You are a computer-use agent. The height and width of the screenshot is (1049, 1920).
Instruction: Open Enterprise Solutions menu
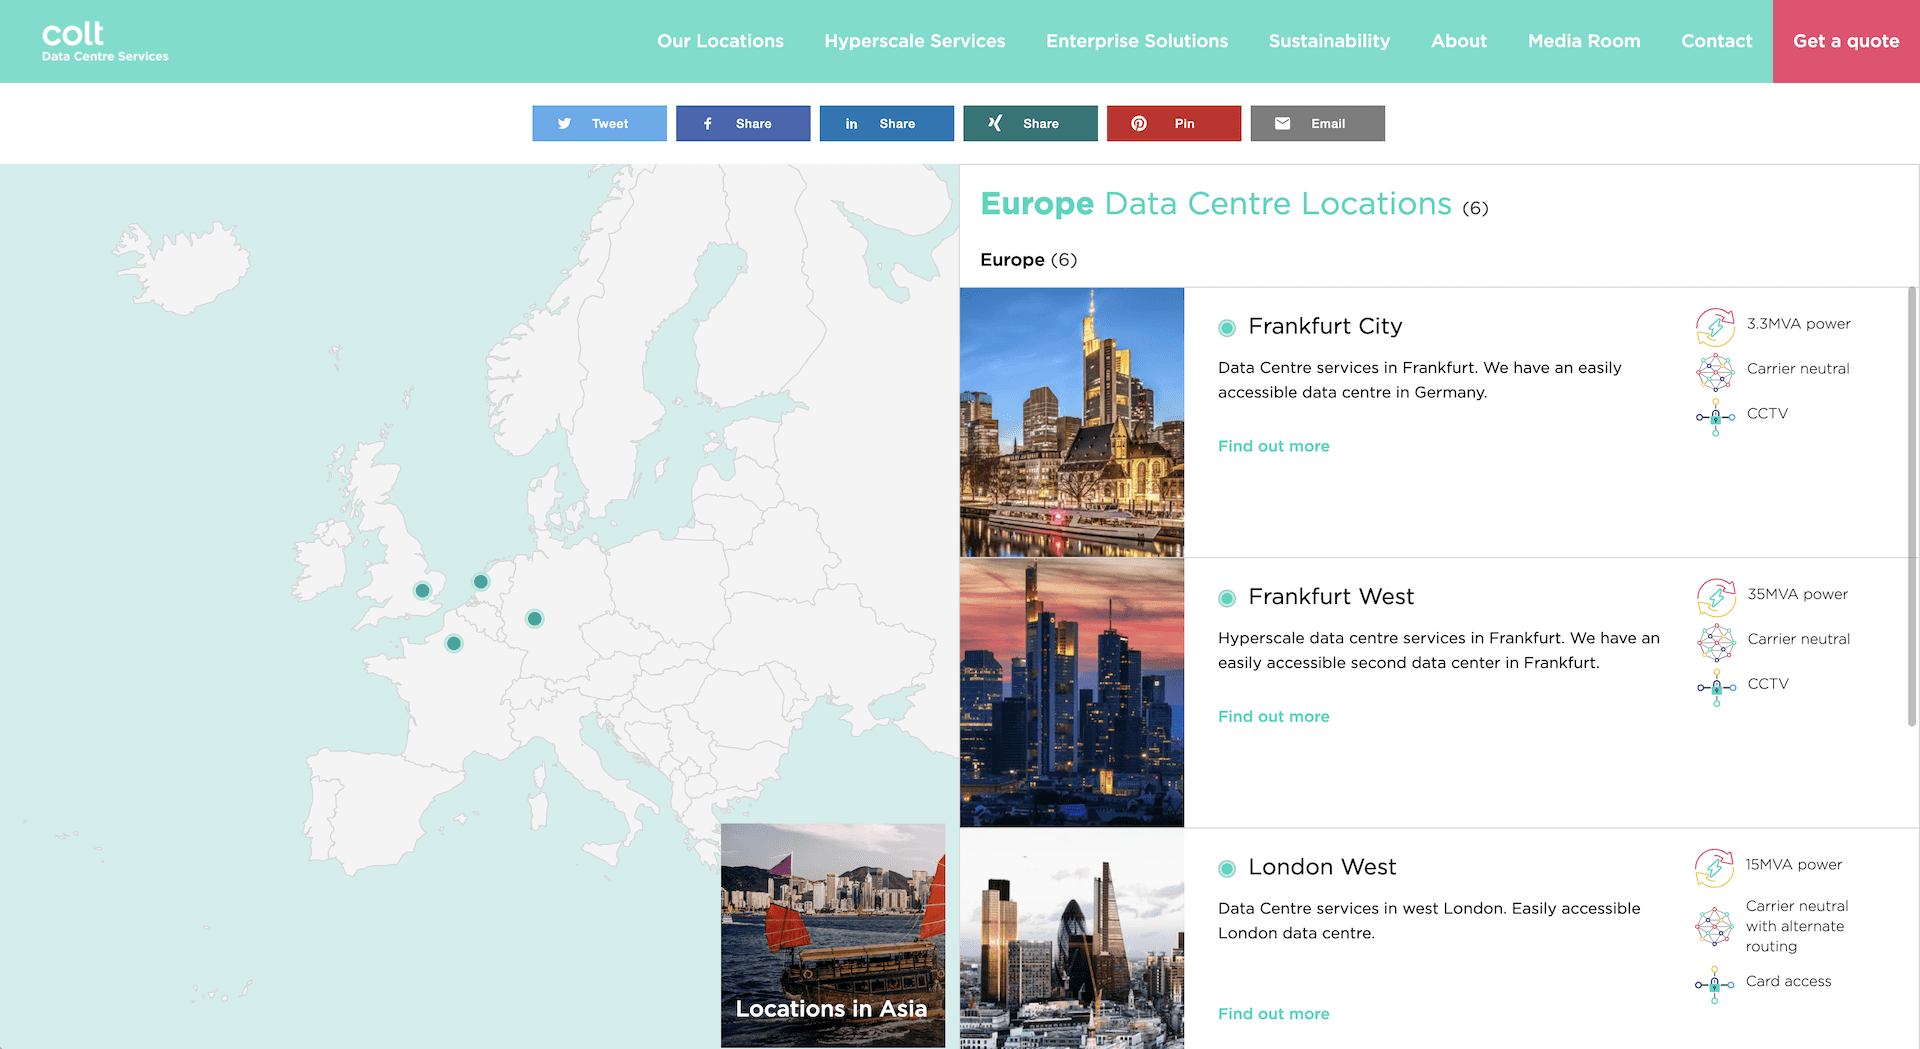pos(1137,41)
